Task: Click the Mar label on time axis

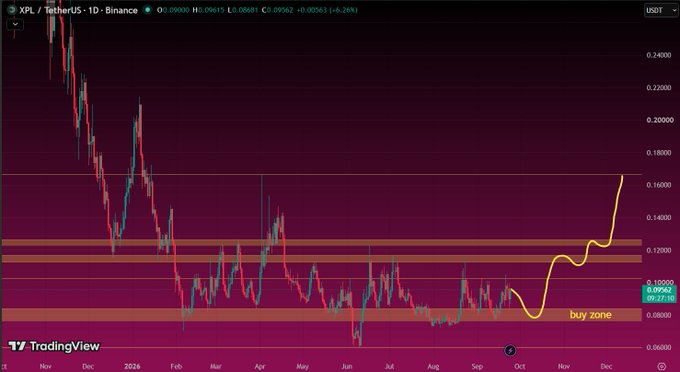Action: [x=216, y=366]
